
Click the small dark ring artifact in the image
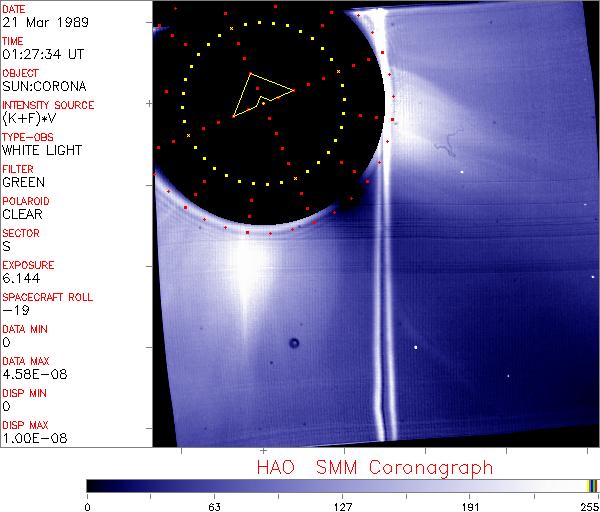coord(294,344)
